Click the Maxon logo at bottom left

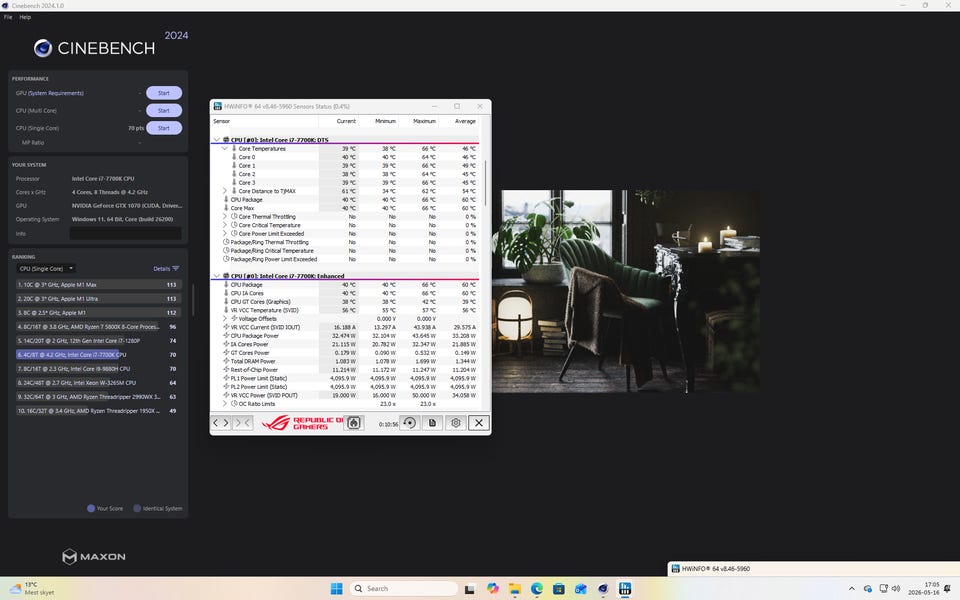[x=94, y=557]
